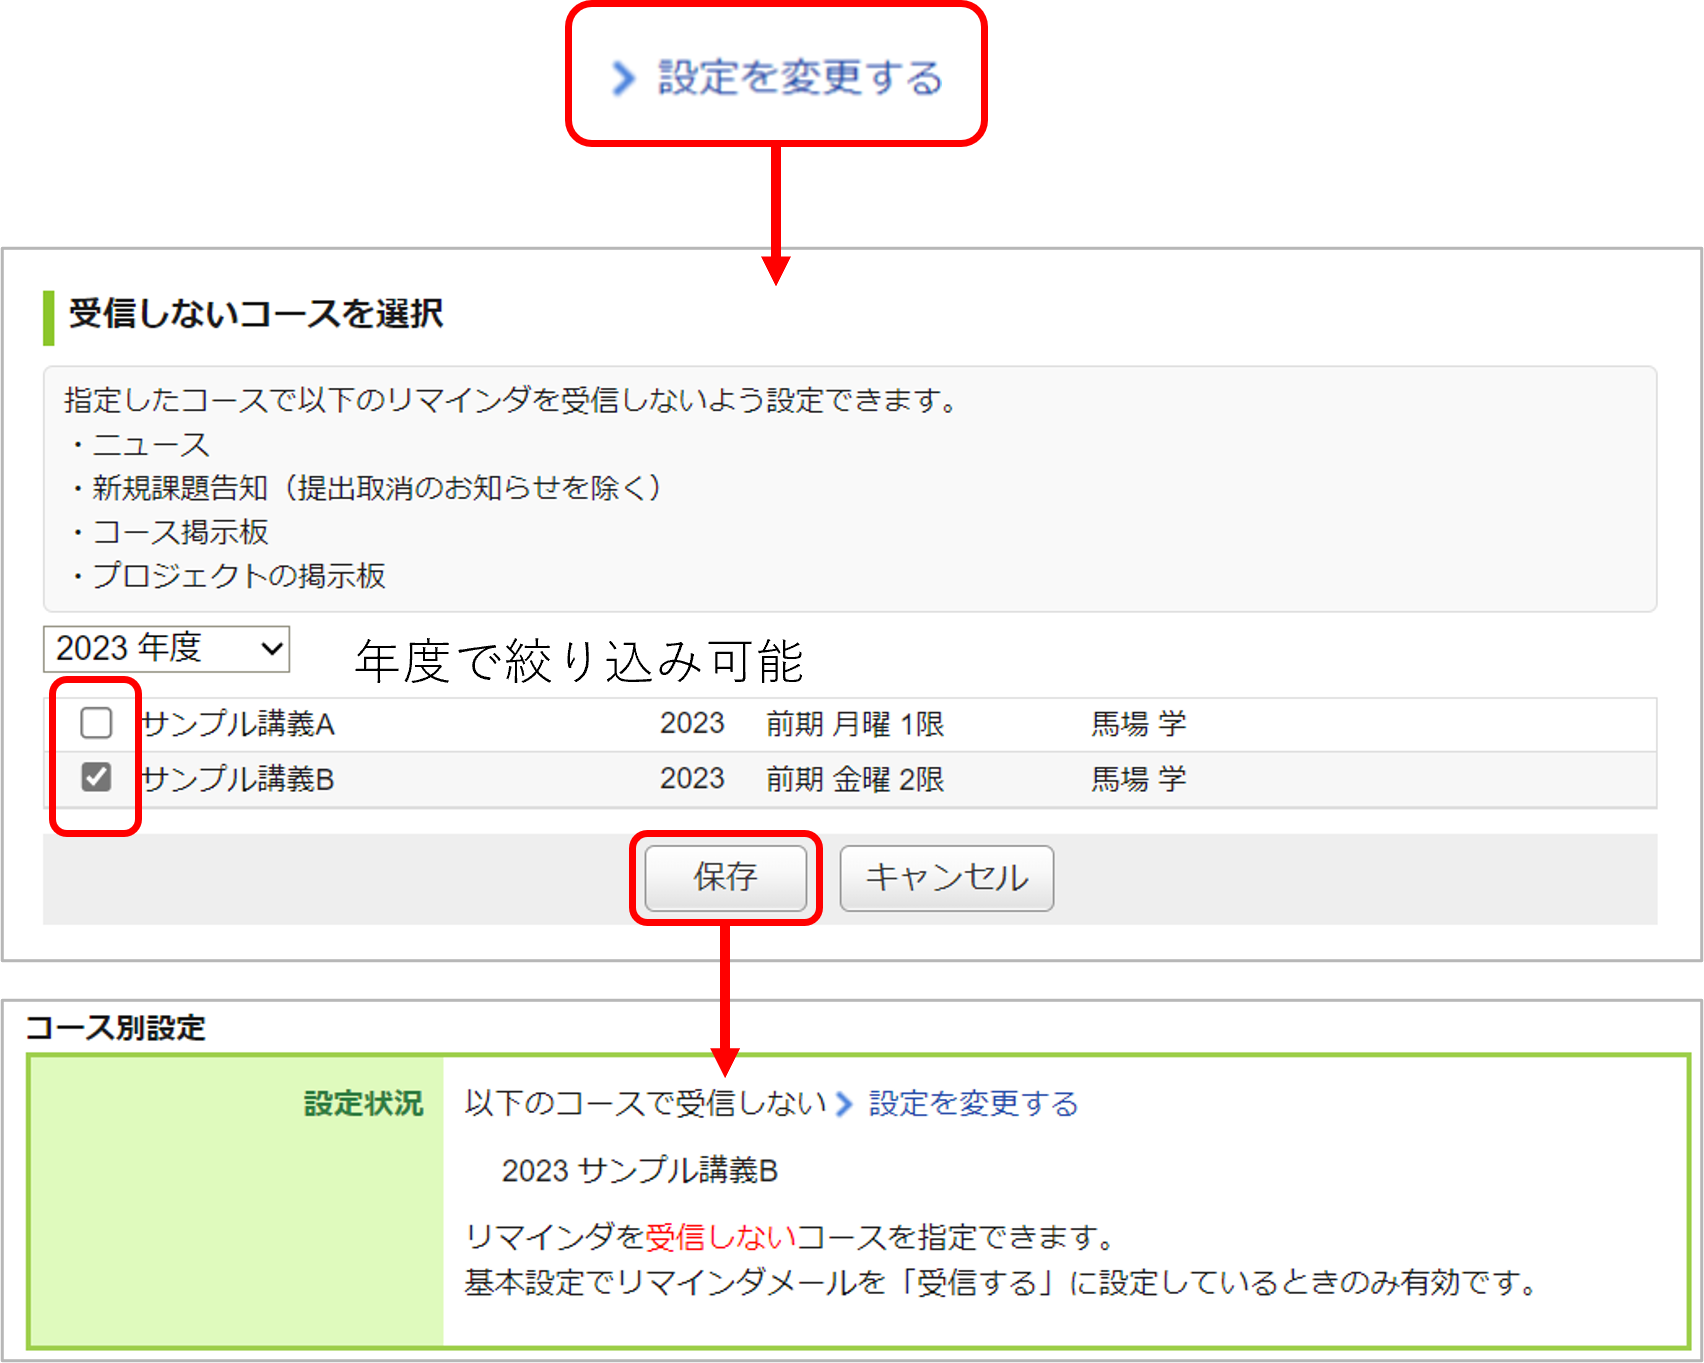Click the 設定を変更する link in the コース別設定 section

[x=973, y=1104]
